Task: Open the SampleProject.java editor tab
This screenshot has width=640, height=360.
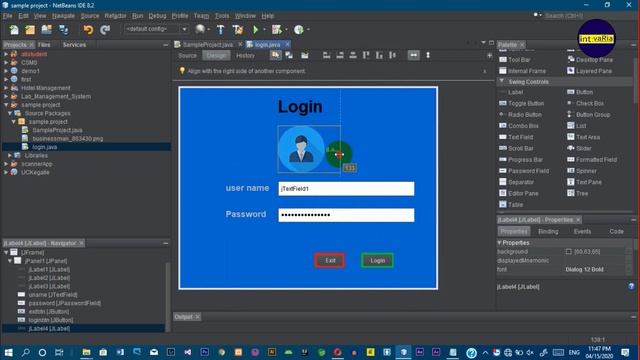Action: tap(207, 44)
